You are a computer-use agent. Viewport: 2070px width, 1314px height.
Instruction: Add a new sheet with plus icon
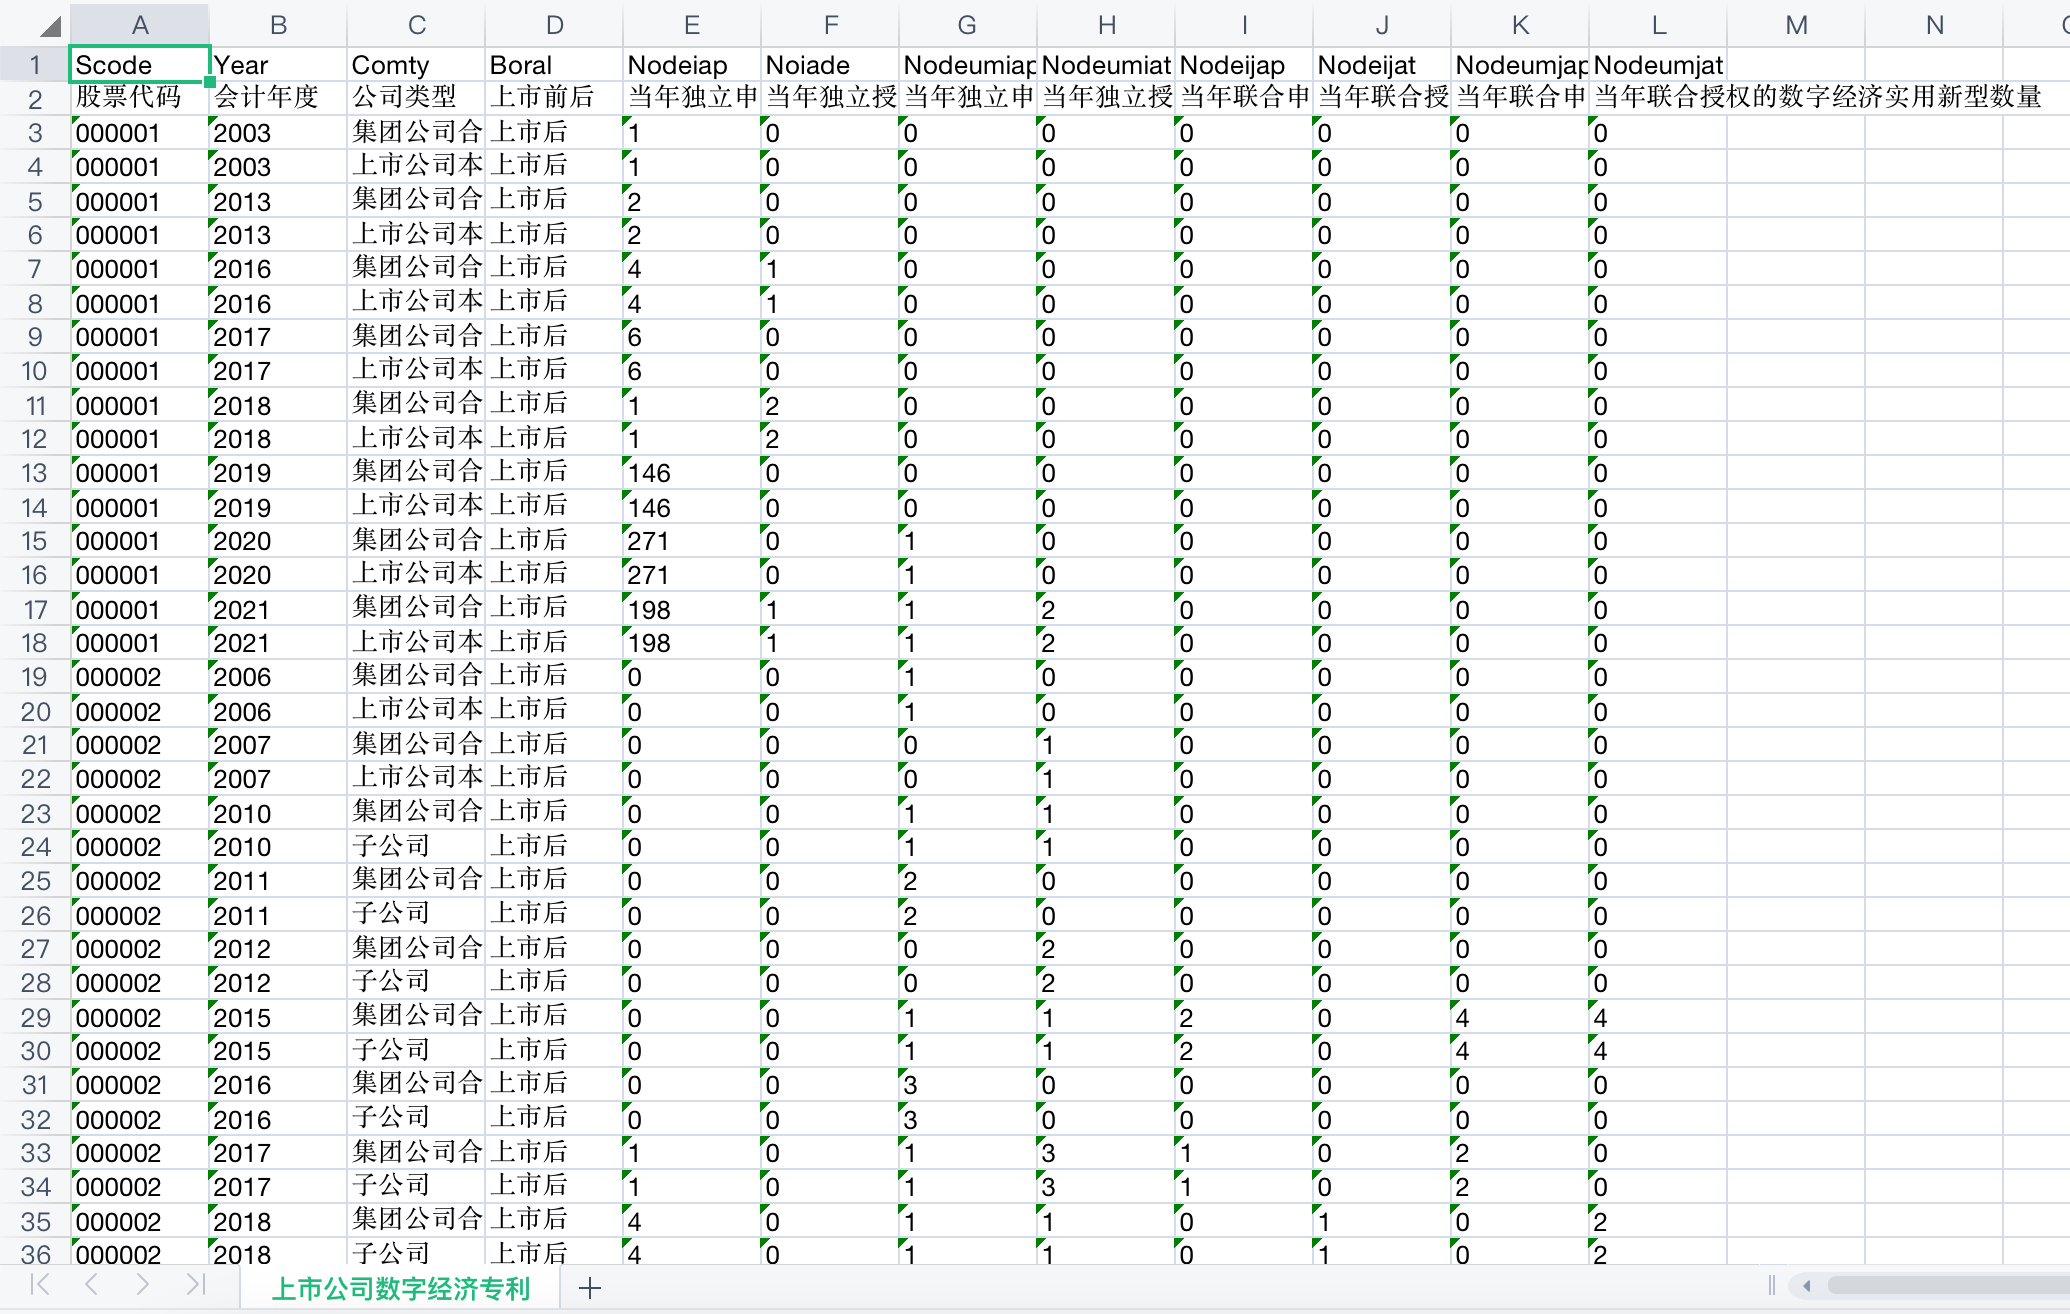(x=590, y=1288)
